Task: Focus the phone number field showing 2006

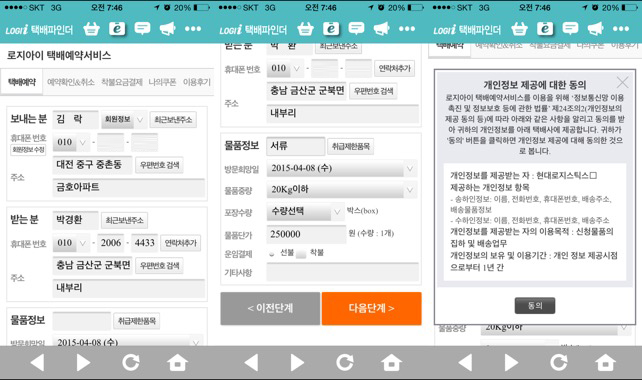Action: 111,243
